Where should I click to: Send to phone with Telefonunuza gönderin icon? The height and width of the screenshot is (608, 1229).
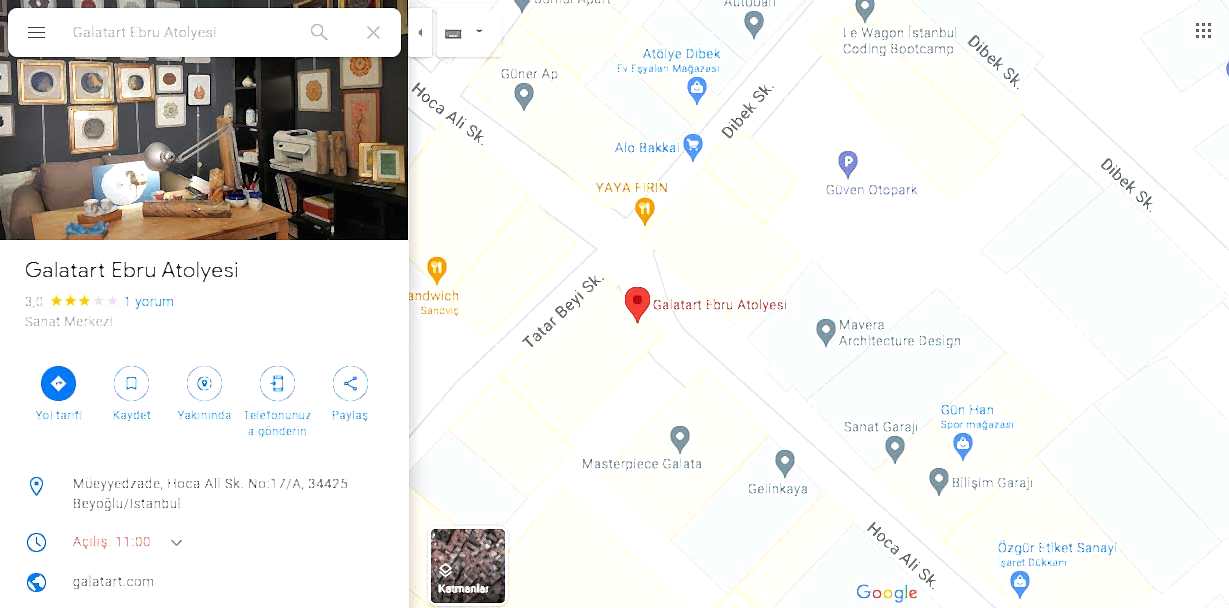pos(277,384)
